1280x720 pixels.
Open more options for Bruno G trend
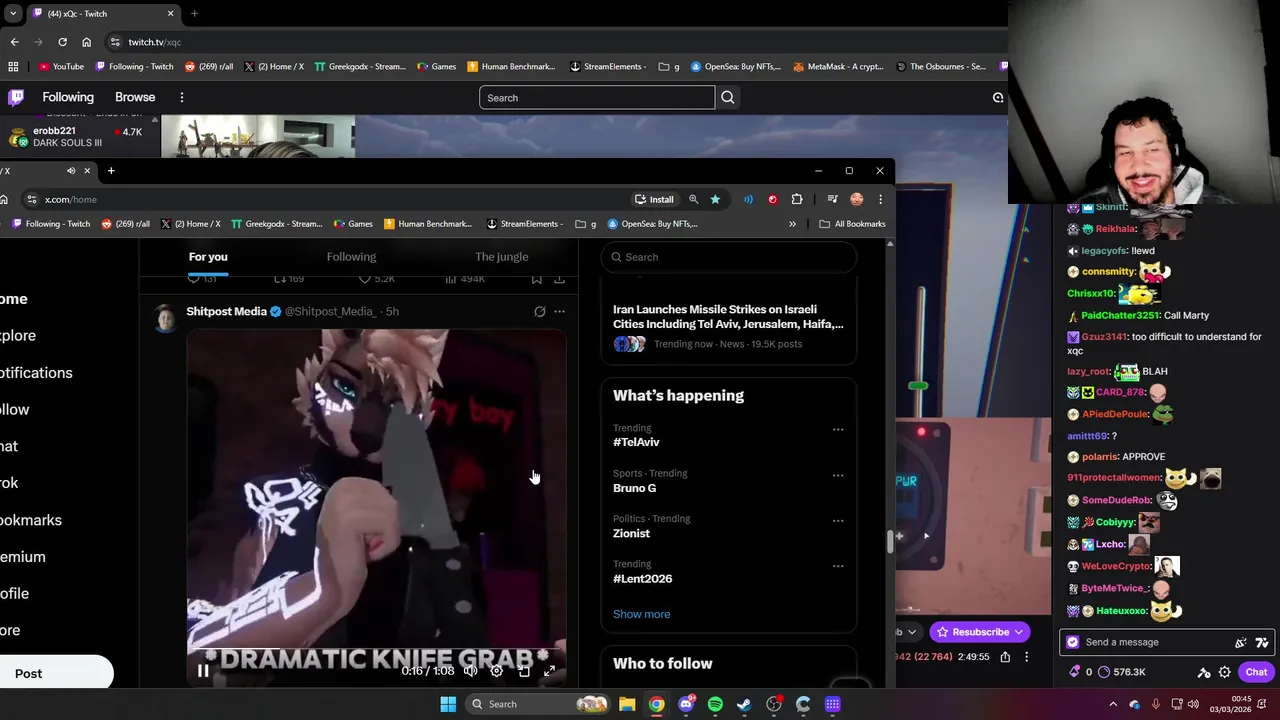(x=838, y=475)
